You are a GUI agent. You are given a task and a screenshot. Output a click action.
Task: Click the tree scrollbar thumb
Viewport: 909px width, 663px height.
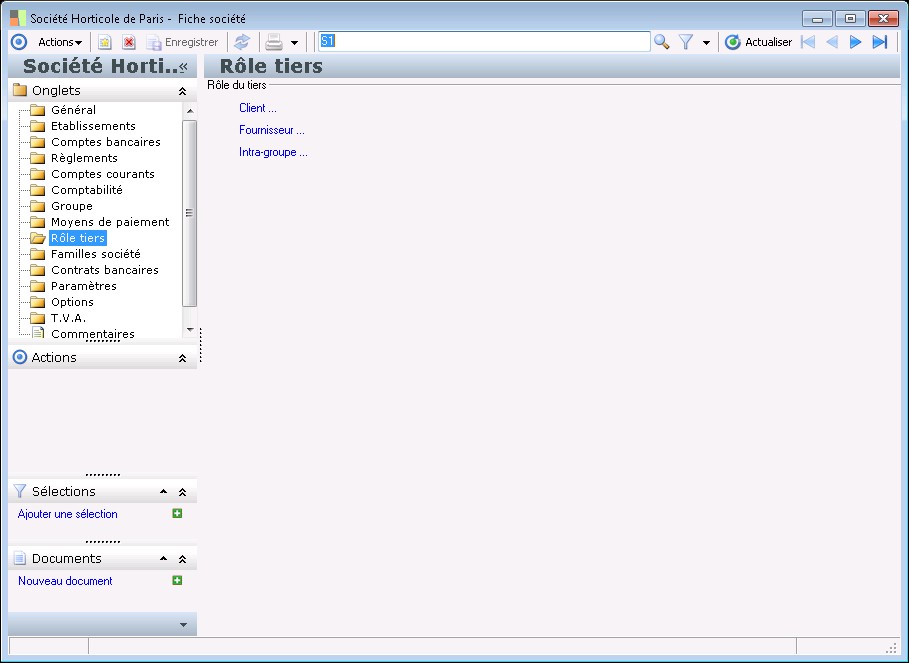(190, 213)
